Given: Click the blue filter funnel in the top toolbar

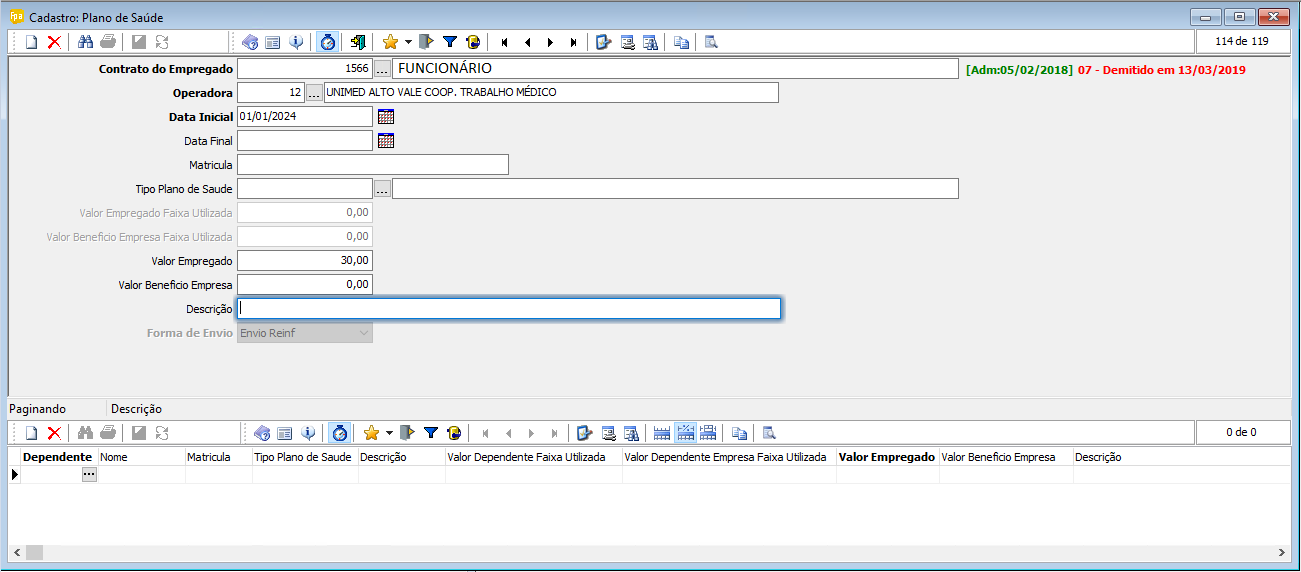Looking at the screenshot, I should (x=450, y=42).
